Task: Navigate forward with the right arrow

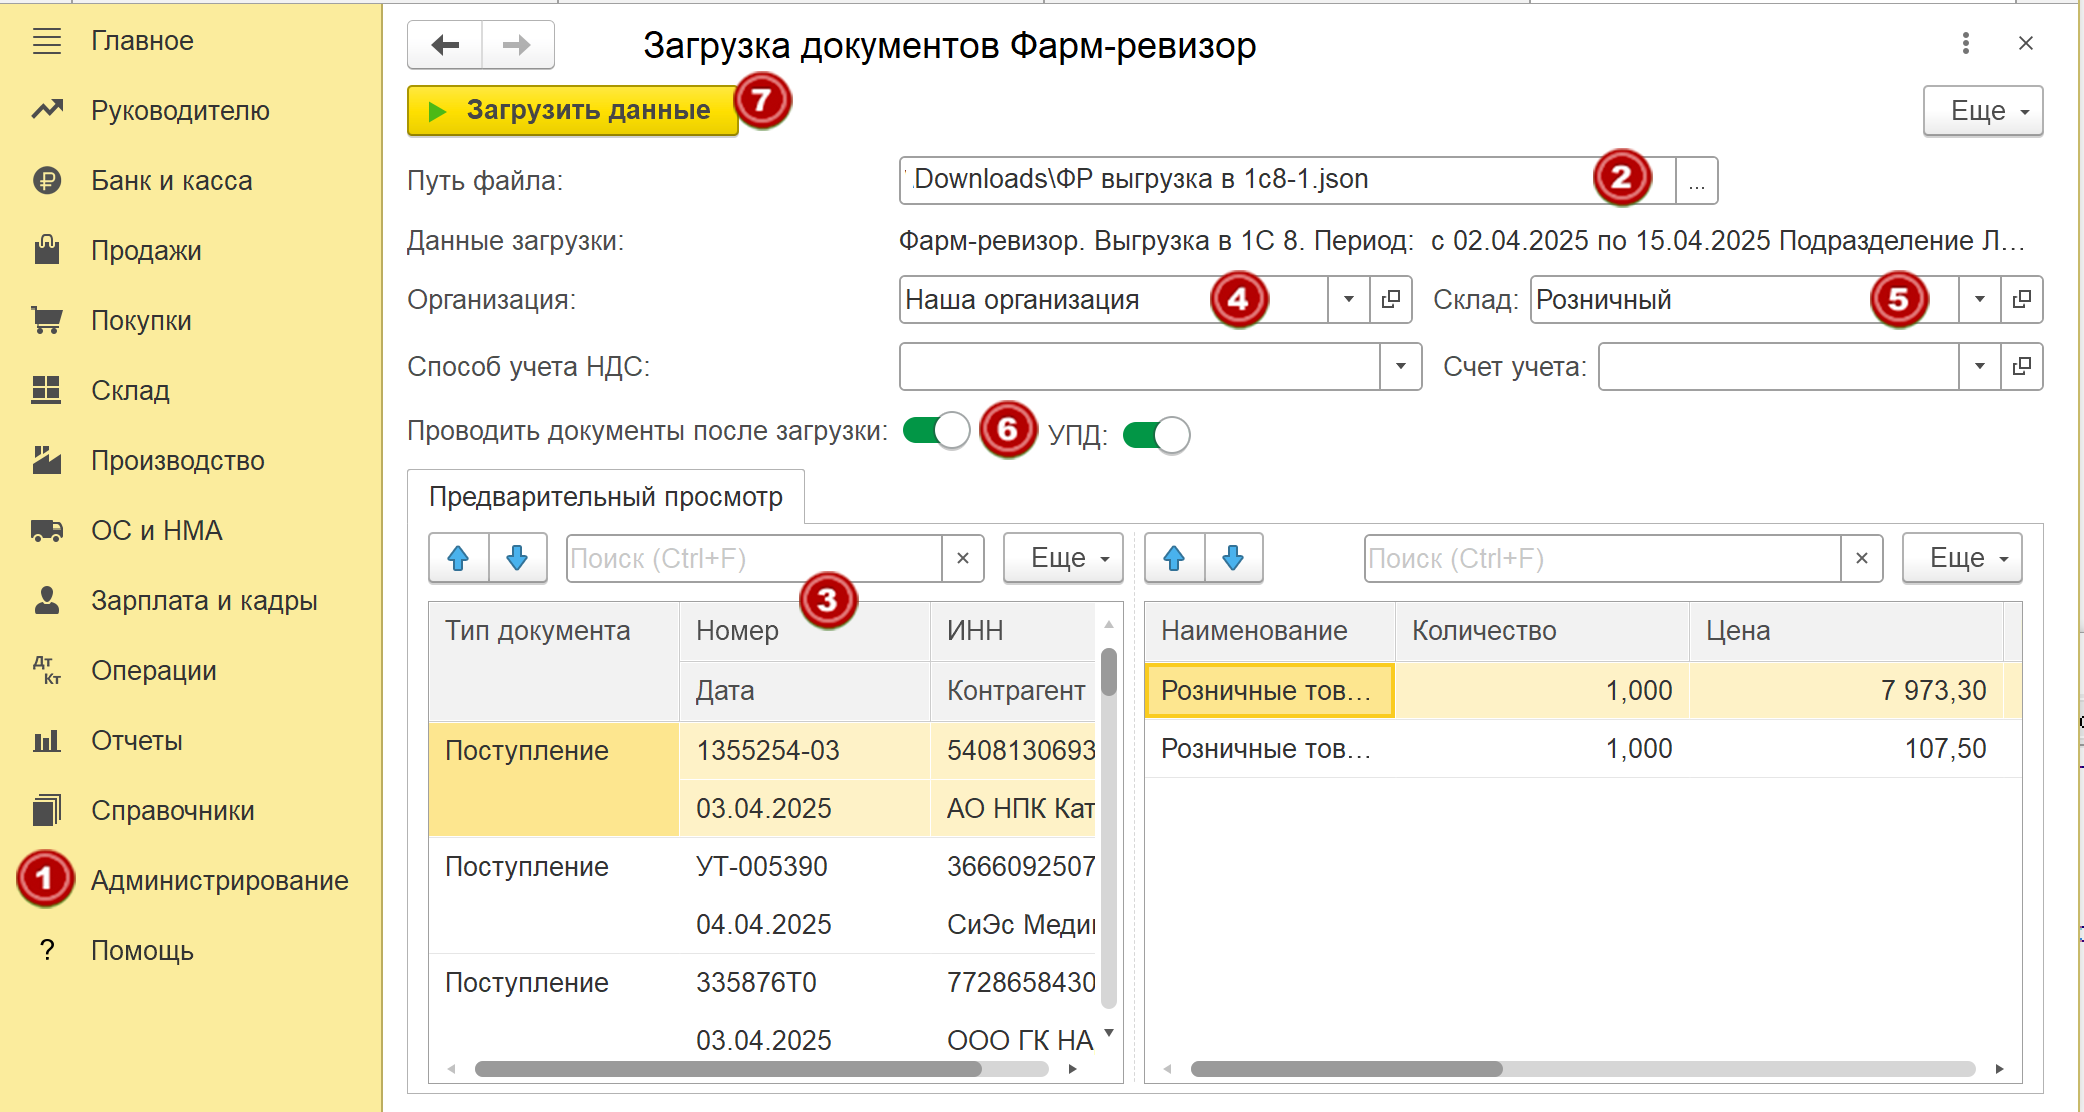Action: coord(517,45)
